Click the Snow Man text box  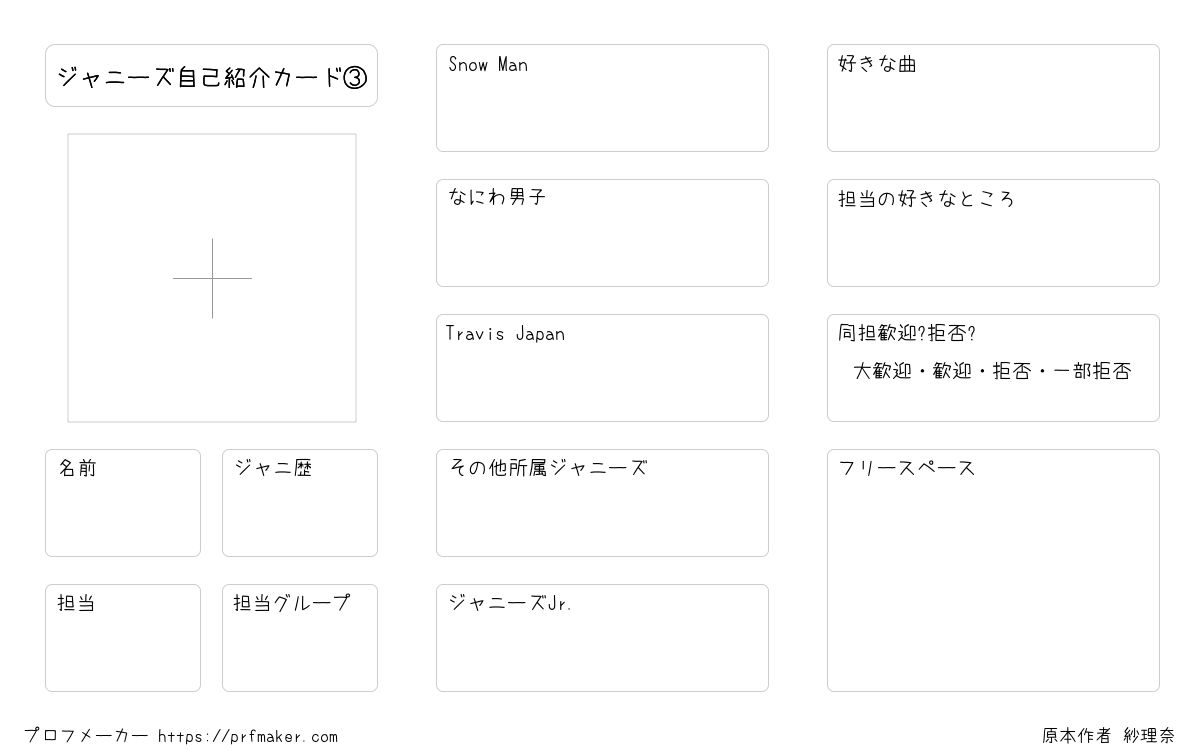(602, 98)
